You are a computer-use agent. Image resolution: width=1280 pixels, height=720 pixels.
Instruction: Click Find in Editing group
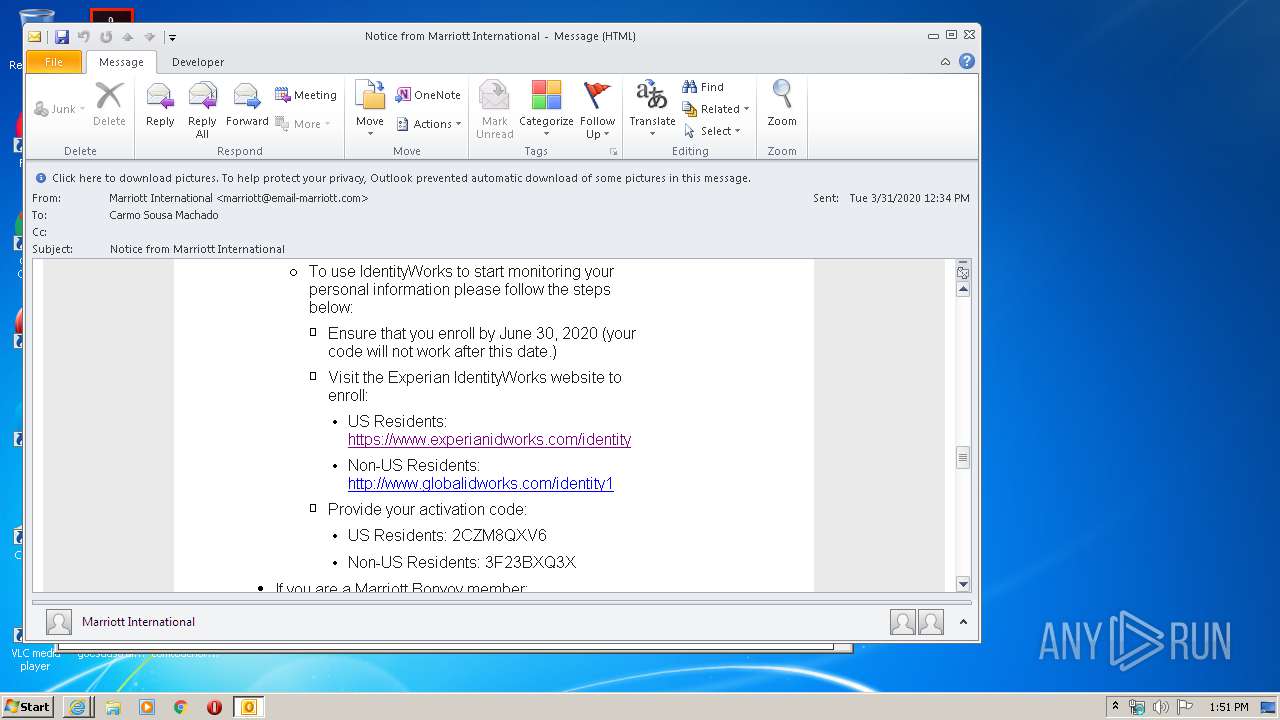point(703,87)
